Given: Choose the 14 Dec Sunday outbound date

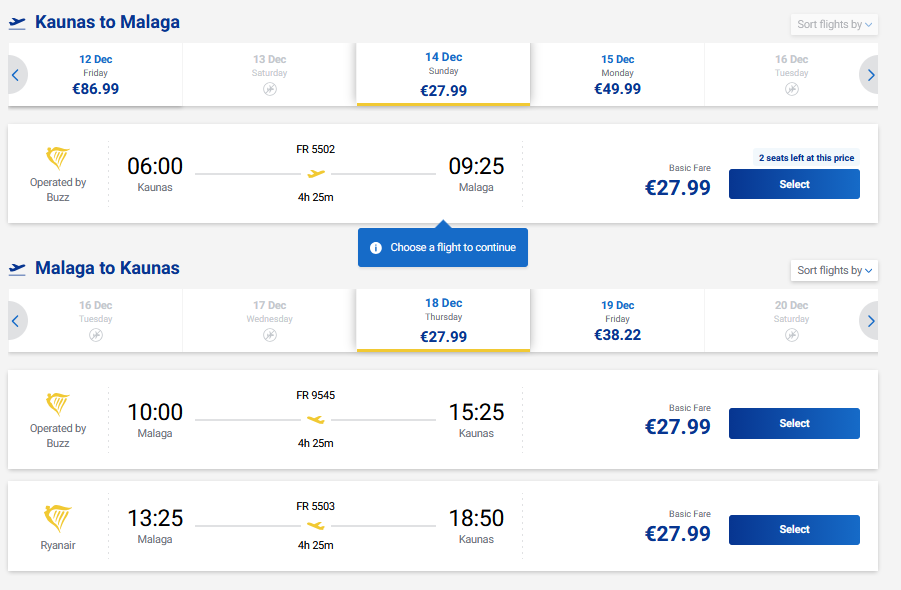Looking at the screenshot, I should [443, 75].
